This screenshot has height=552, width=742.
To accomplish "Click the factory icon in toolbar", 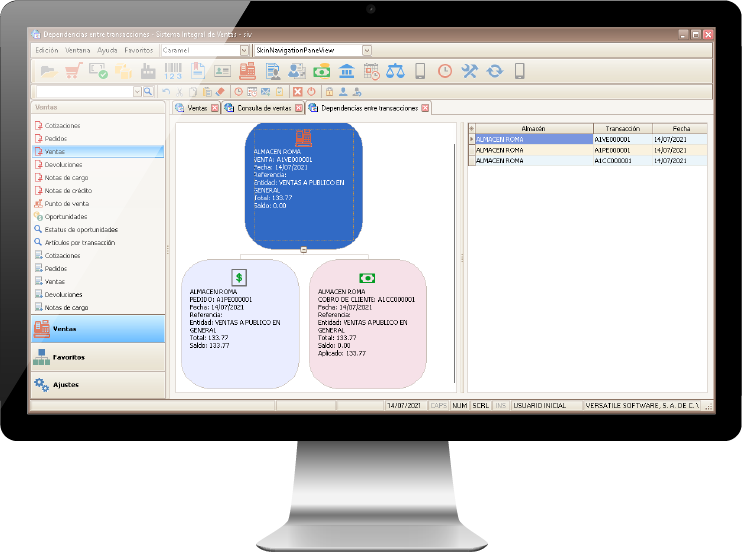I will [148, 71].
